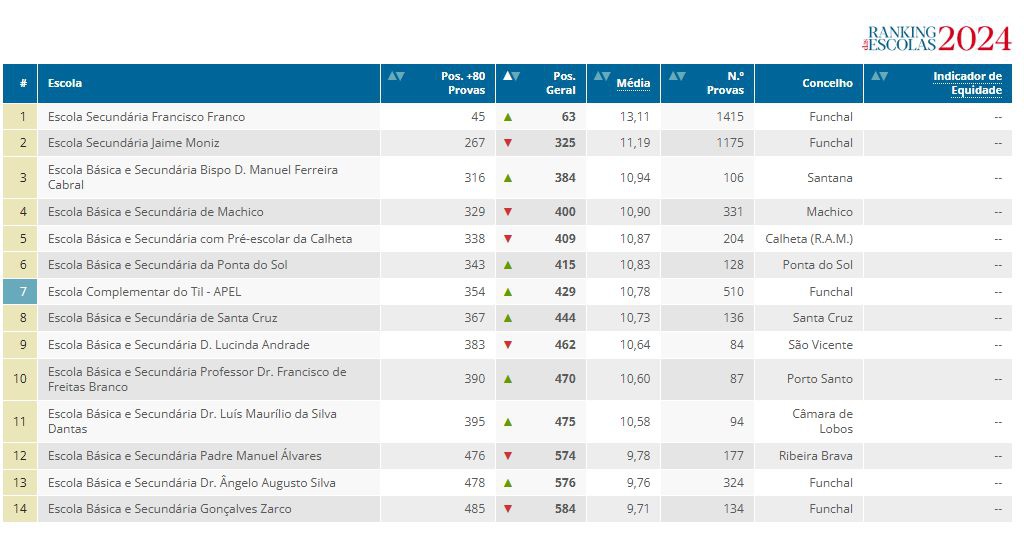Click the Média column header label
1024x549 pixels.
633,83
